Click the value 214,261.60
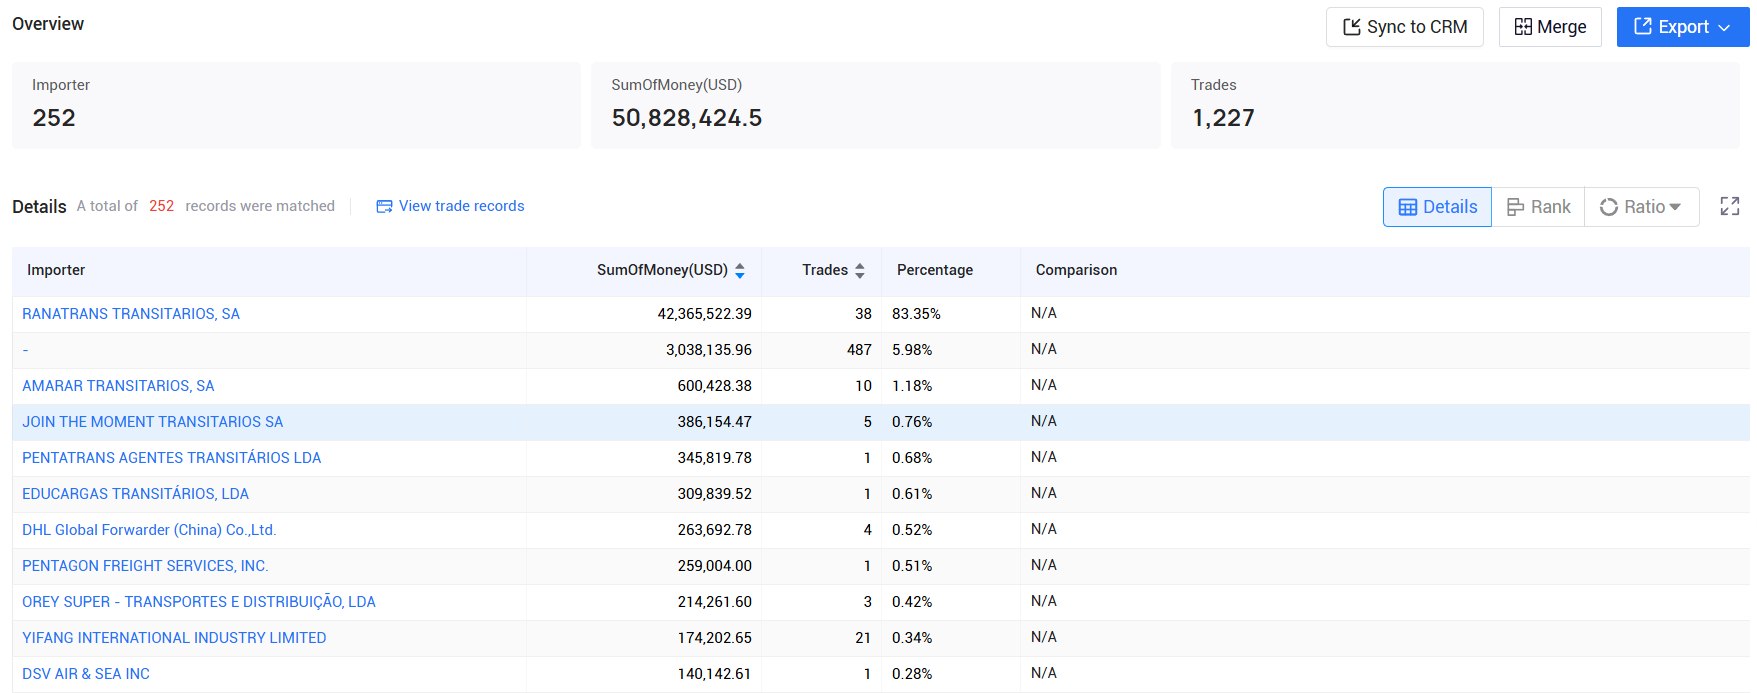Viewport: 1757px width, 693px height. [x=714, y=602]
